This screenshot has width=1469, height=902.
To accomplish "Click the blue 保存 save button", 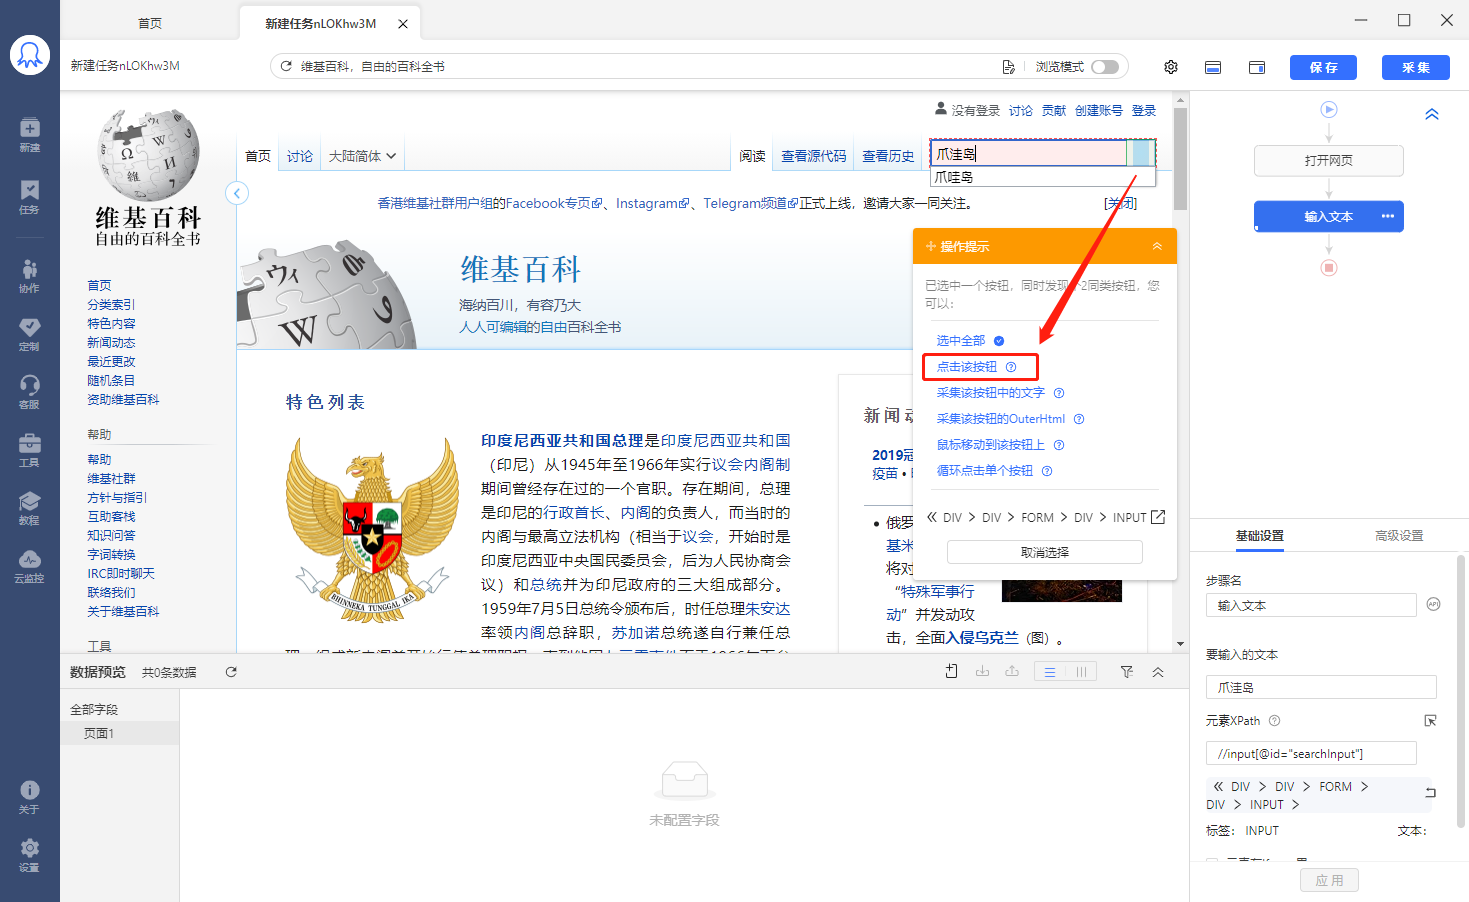I will point(1323,67).
